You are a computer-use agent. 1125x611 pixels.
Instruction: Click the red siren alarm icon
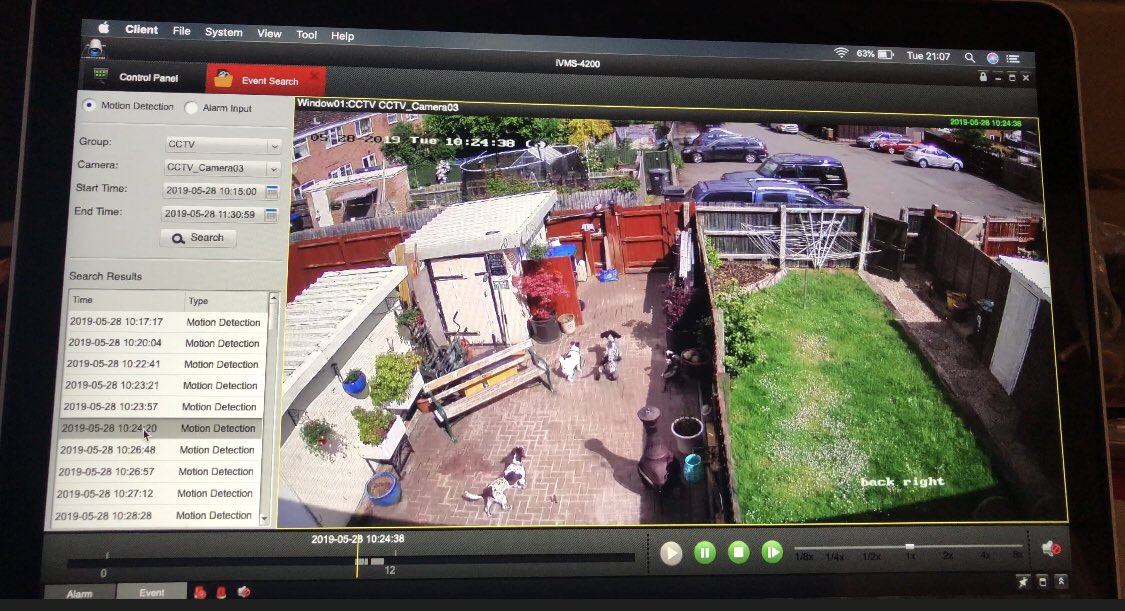[222, 592]
